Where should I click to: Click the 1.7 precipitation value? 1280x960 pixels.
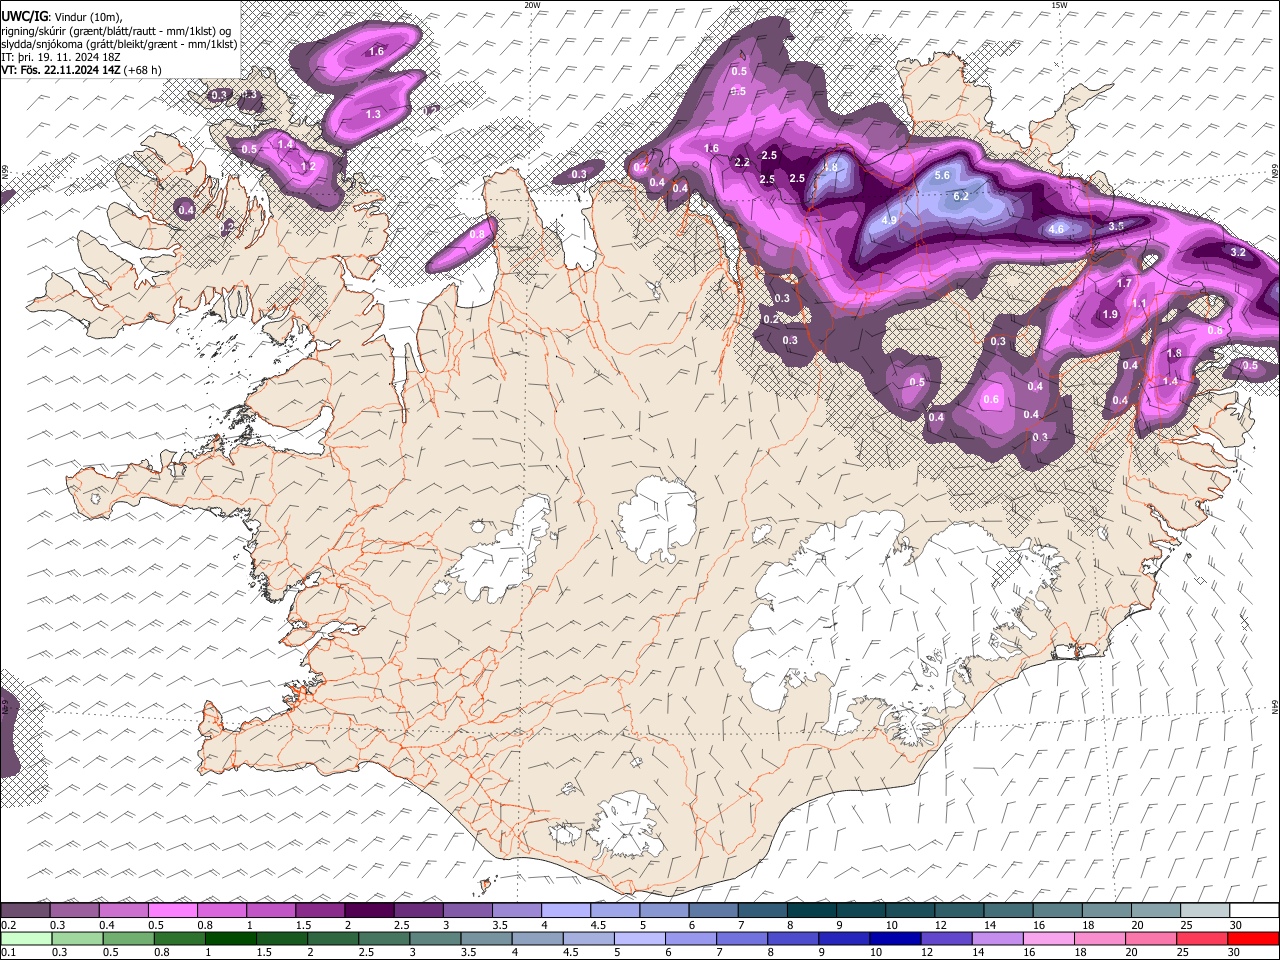[x=1124, y=284]
